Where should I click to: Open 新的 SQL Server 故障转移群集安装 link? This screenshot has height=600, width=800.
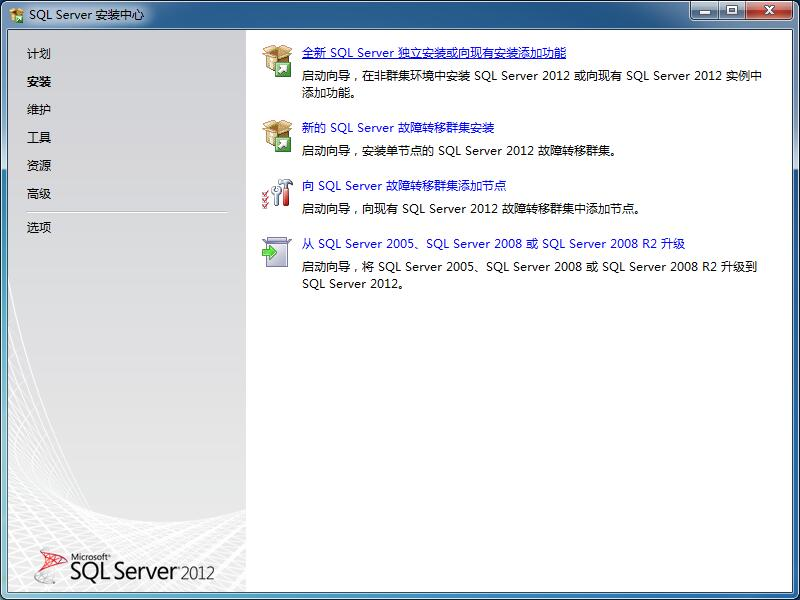click(x=398, y=128)
